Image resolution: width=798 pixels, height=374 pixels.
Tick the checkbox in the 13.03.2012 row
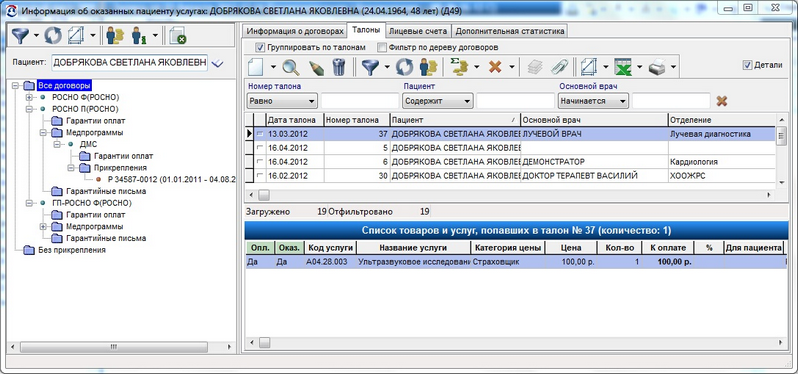point(260,134)
